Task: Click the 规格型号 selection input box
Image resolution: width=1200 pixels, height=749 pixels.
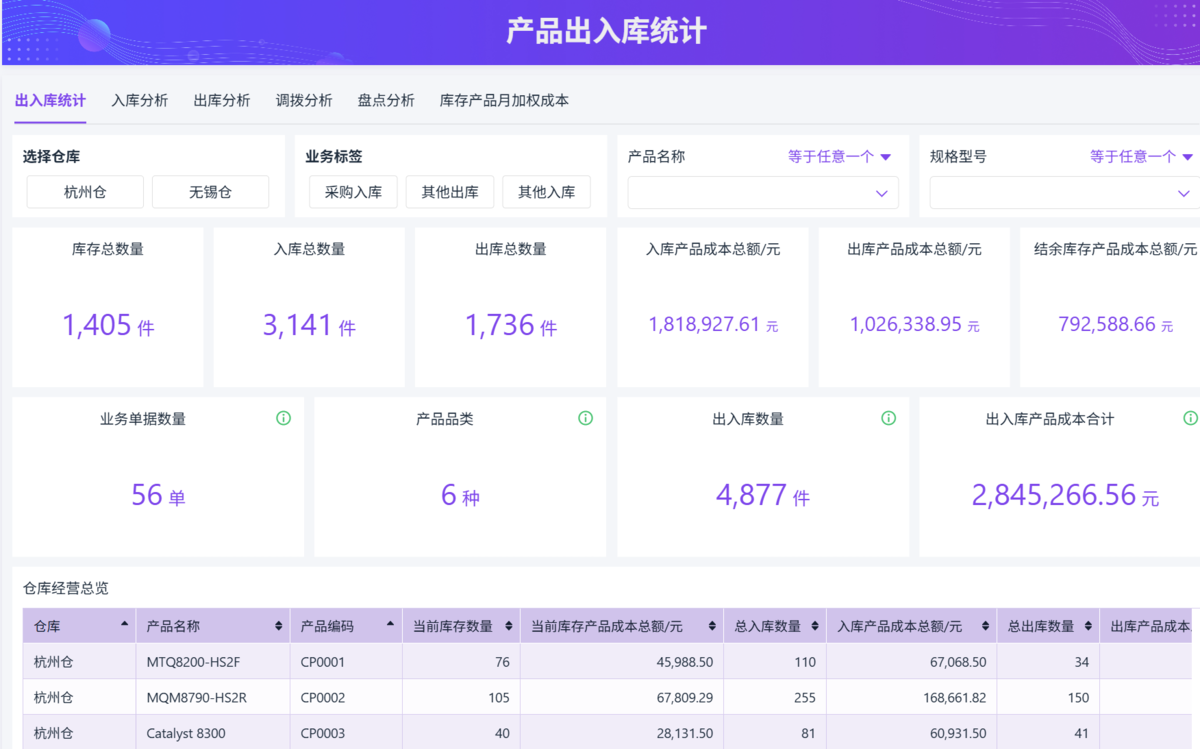Action: 1065,193
